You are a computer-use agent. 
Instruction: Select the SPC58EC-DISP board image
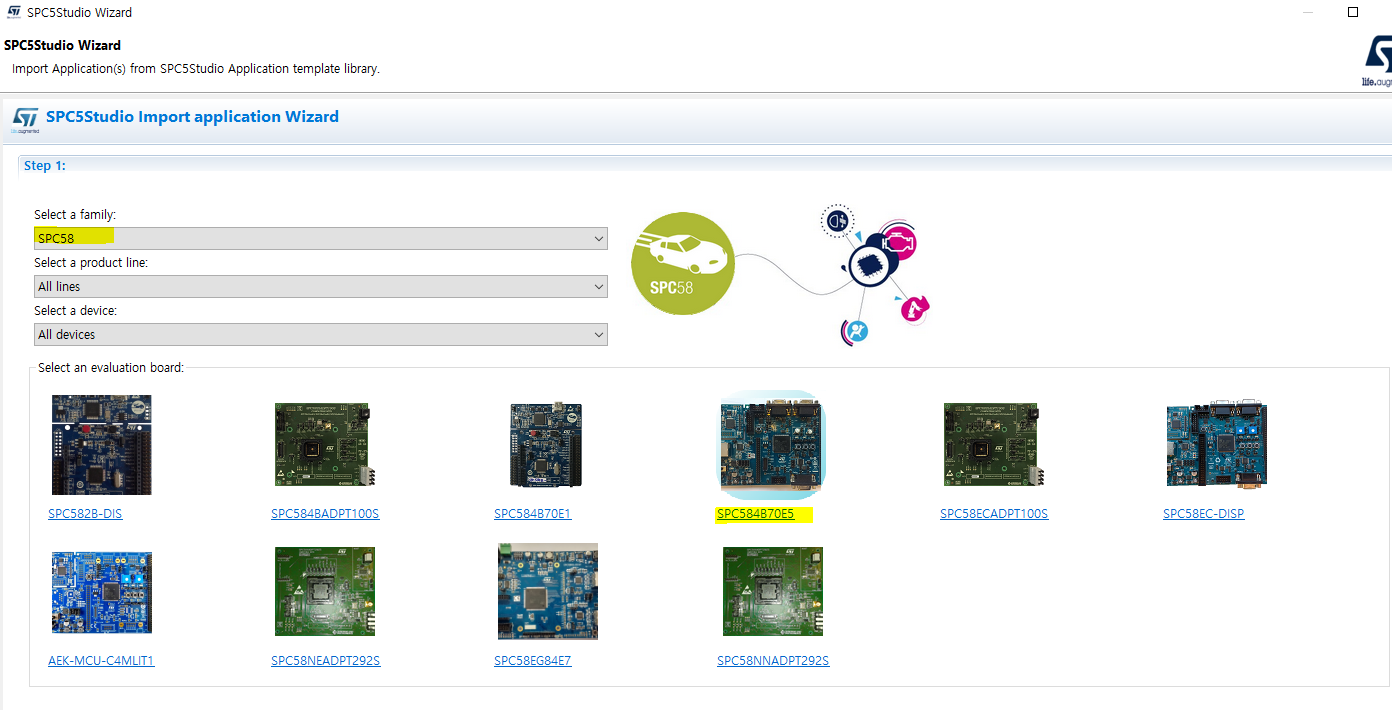click(x=1217, y=445)
